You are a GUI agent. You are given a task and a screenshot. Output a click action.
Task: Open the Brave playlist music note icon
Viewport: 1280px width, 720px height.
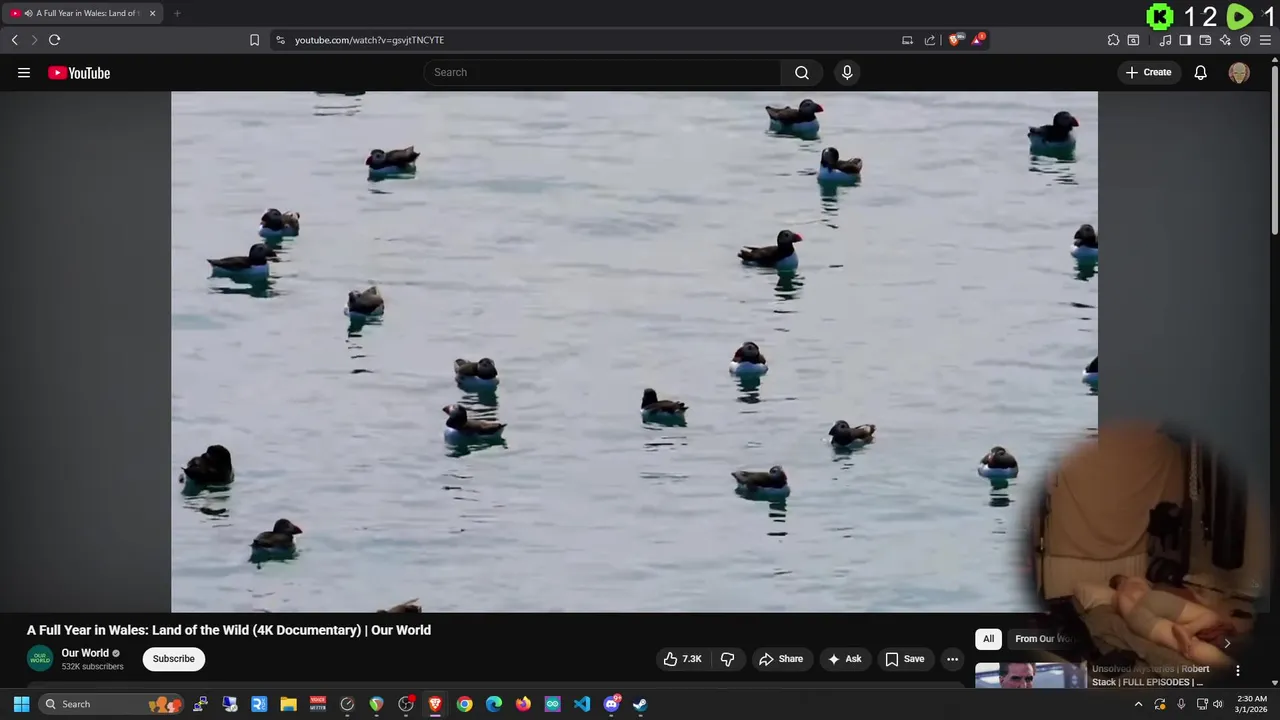point(1165,40)
